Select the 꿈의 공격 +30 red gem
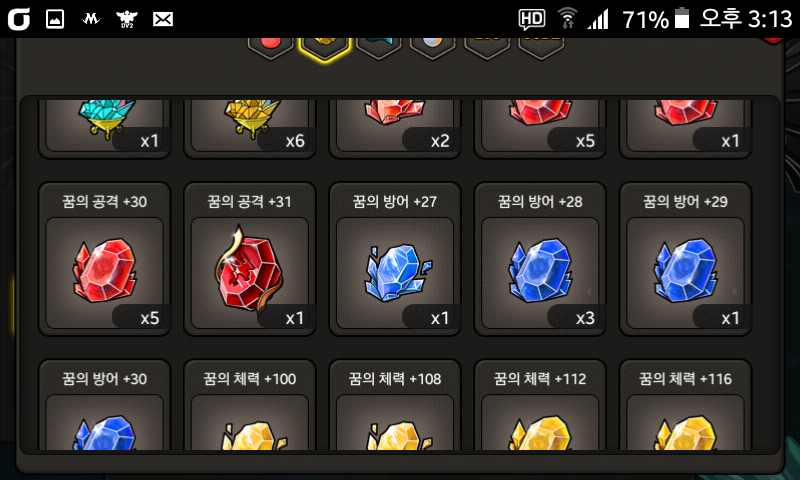The height and width of the screenshot is (480, 800). [x=105, y=259]
